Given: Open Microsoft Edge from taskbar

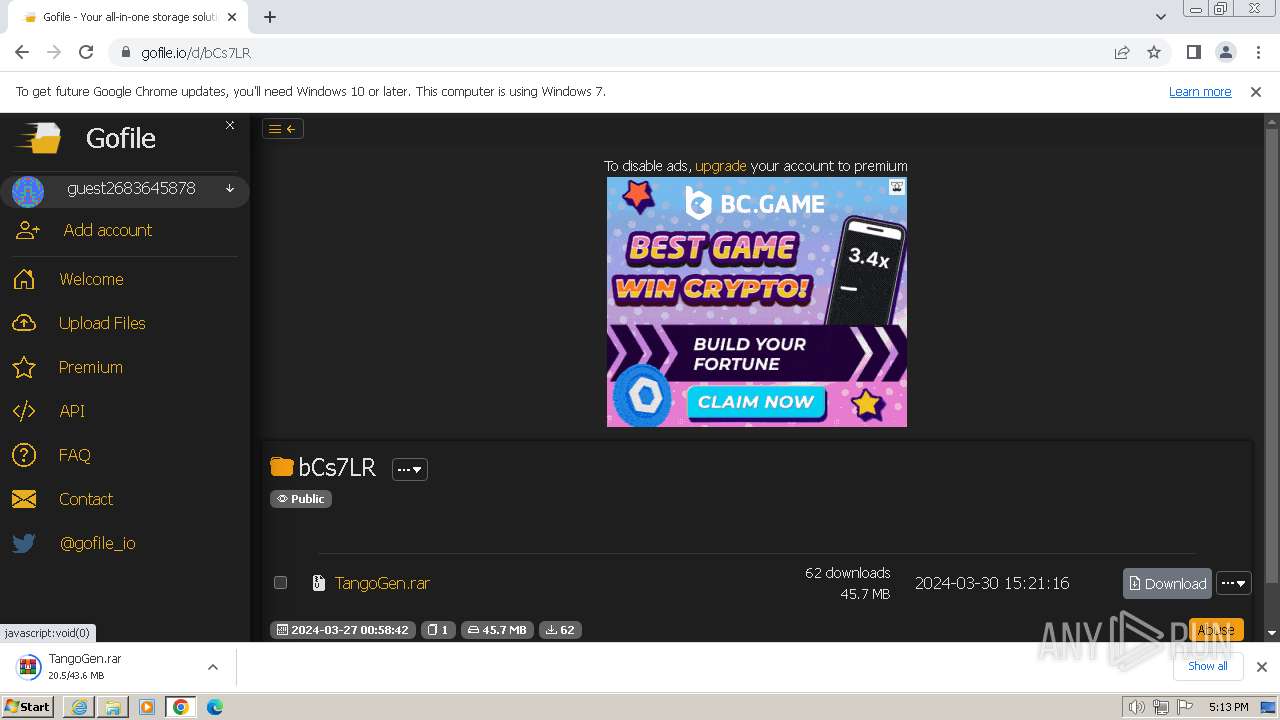Looking at the screenshot, I should click(x=215, y=706).
